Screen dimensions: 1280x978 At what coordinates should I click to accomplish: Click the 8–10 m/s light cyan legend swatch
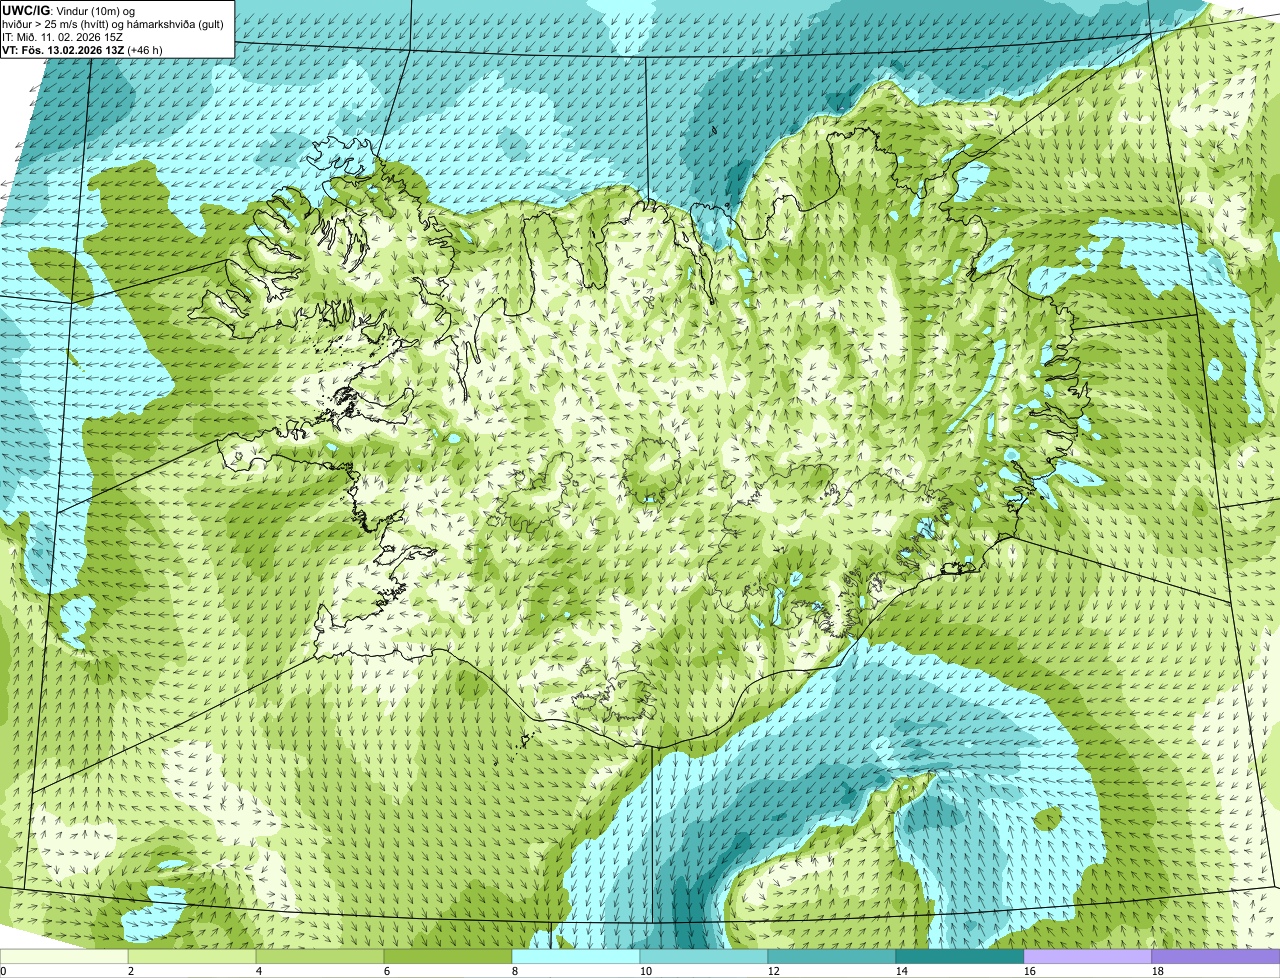coord(576,956)
